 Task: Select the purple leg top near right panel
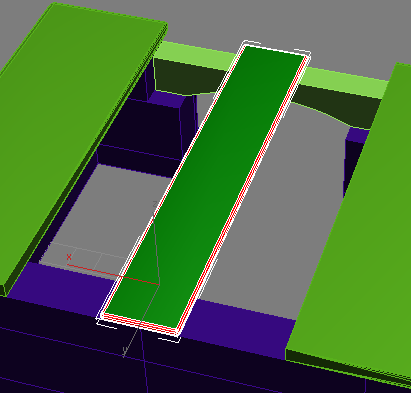pos(357,136)
